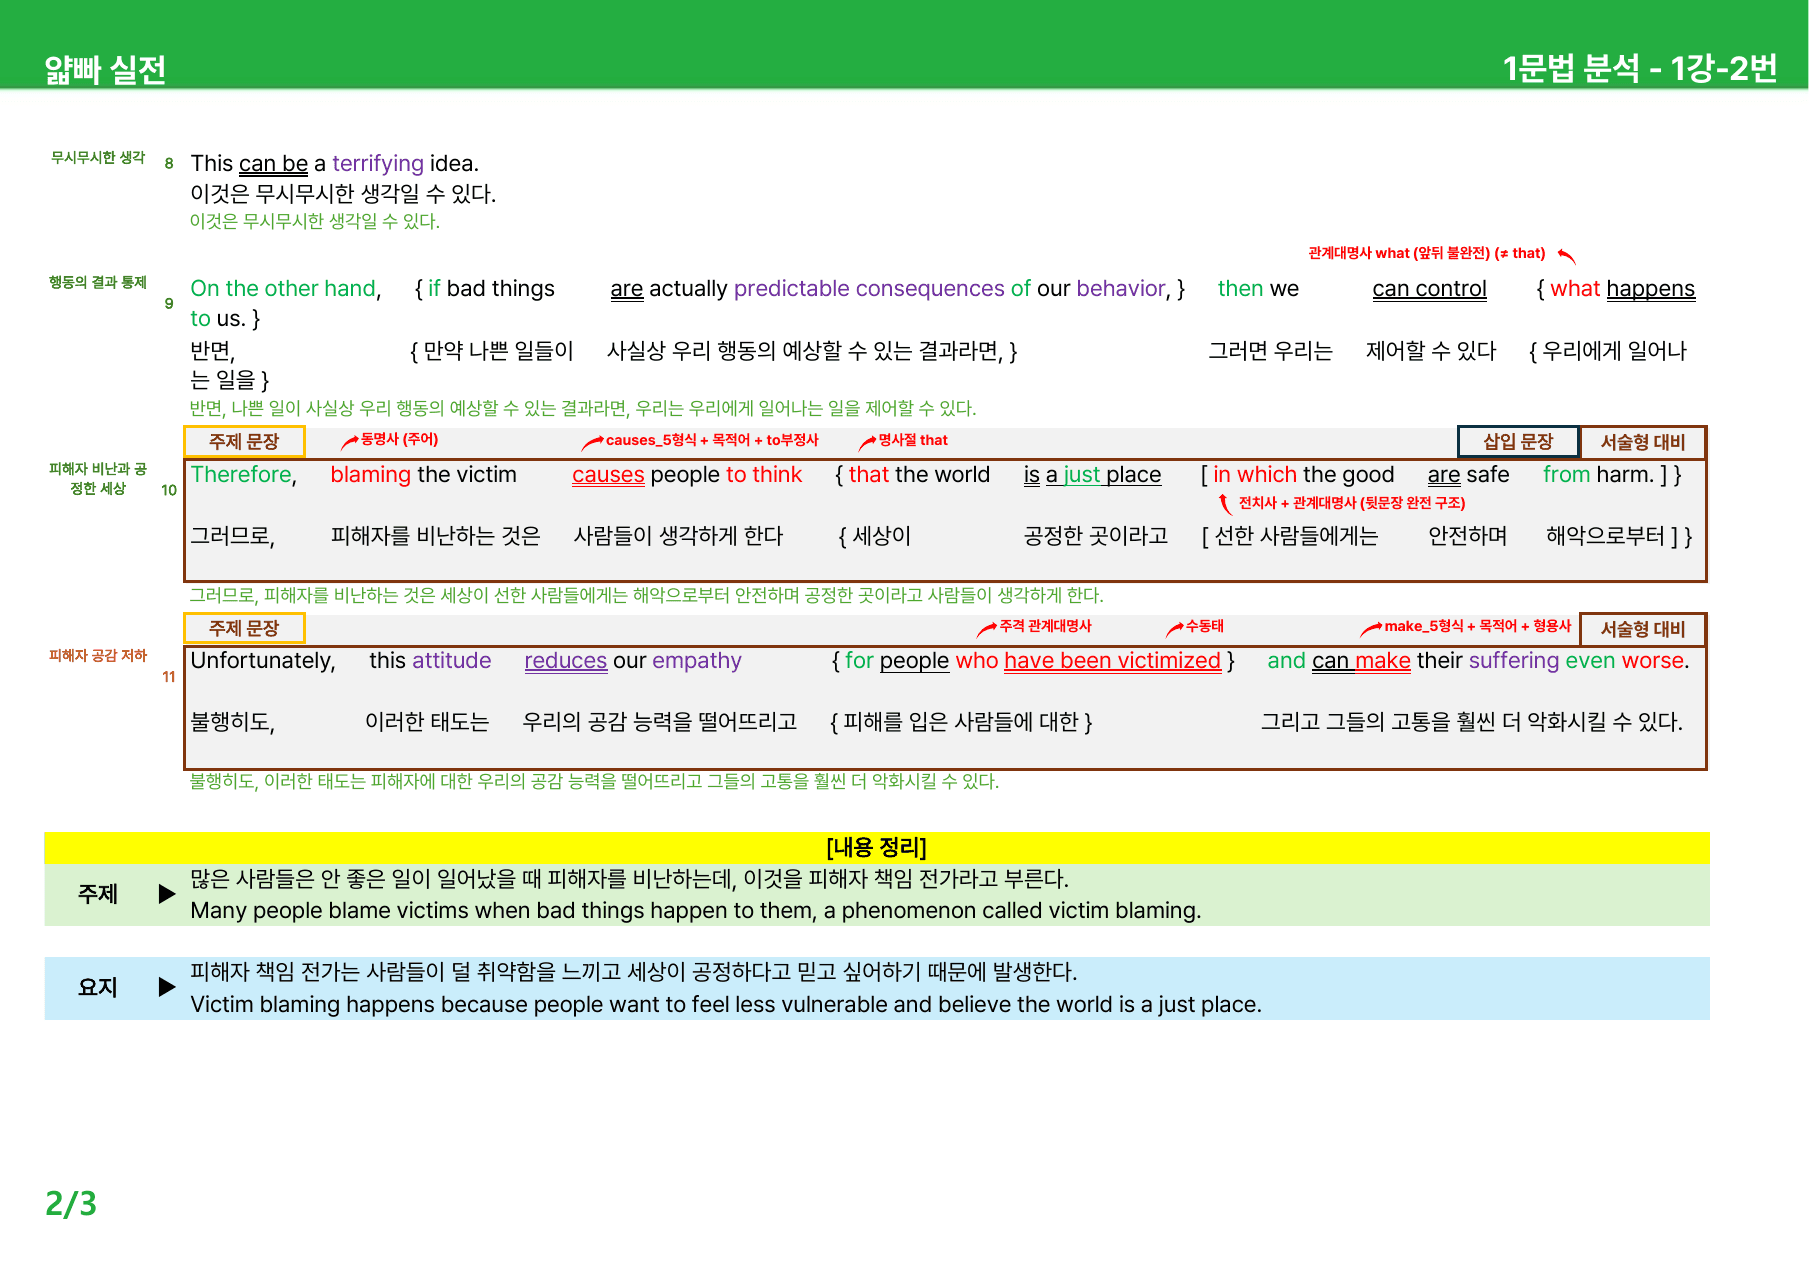Click the annotation 'causes_5형식 + 목적어 + to부정사'

pyautogui.click(x=712, y=440)
